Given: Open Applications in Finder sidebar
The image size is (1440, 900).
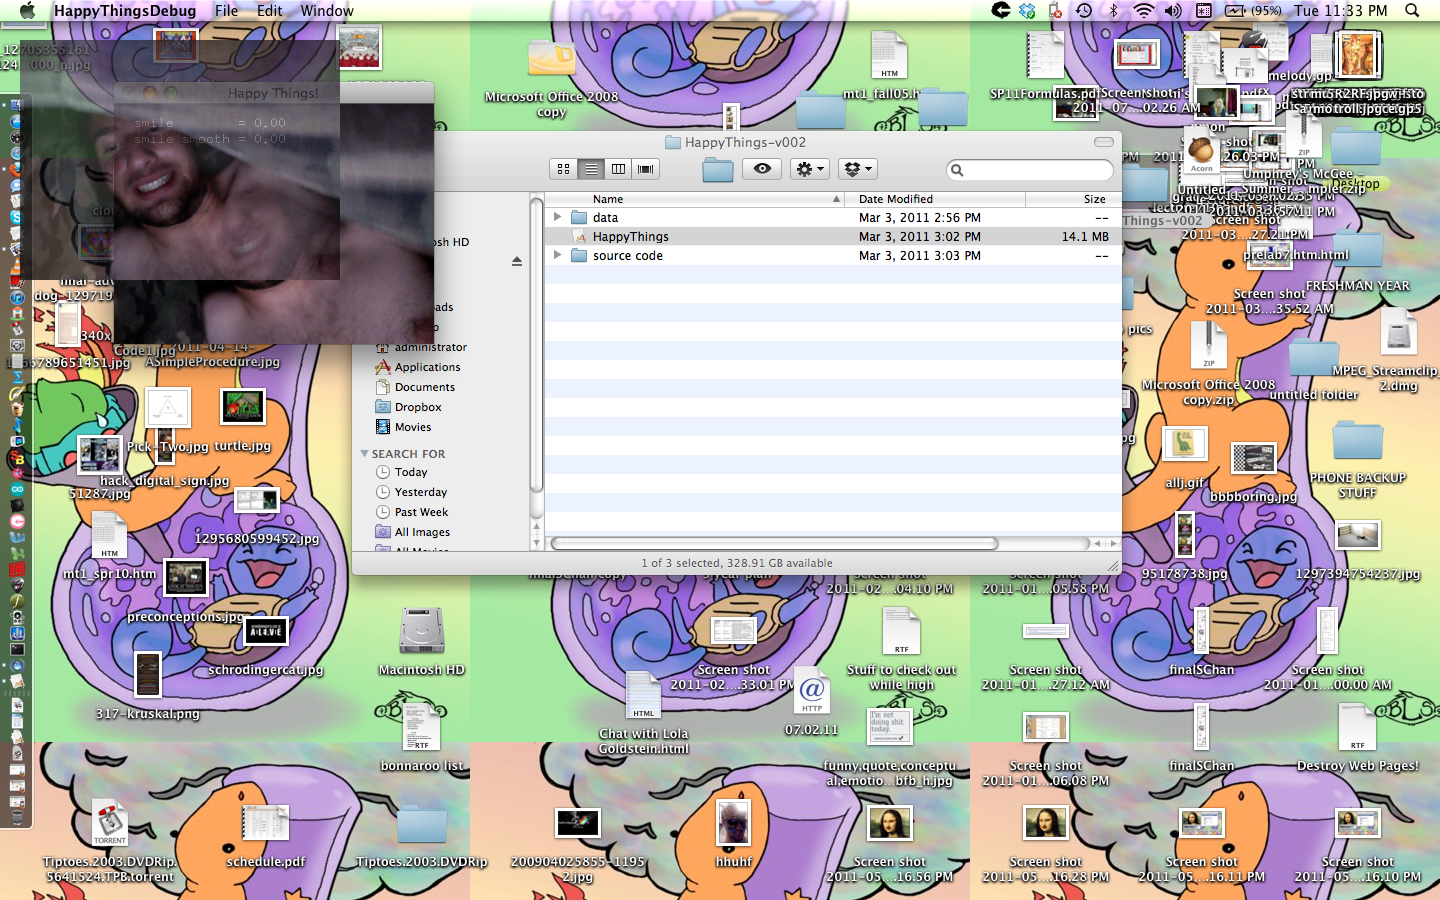Looking at the screenshot, I should point(427,367).
